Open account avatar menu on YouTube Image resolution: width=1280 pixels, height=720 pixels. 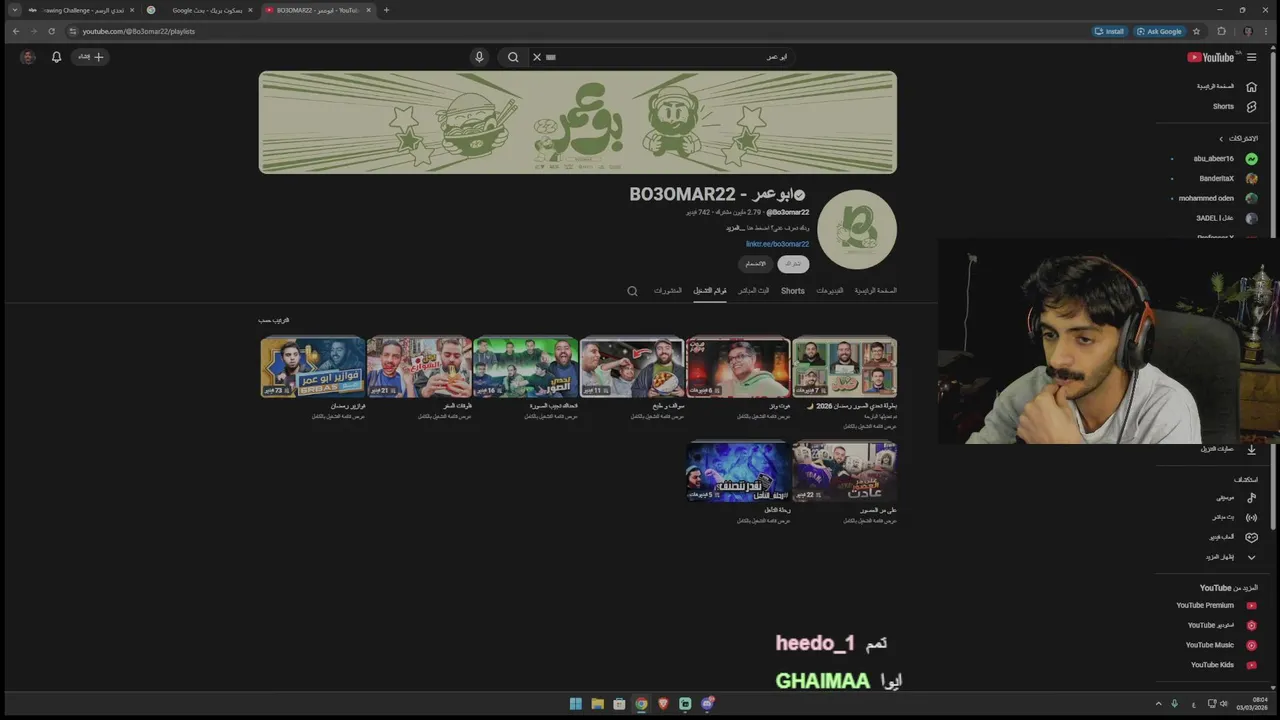pos(28,57)
